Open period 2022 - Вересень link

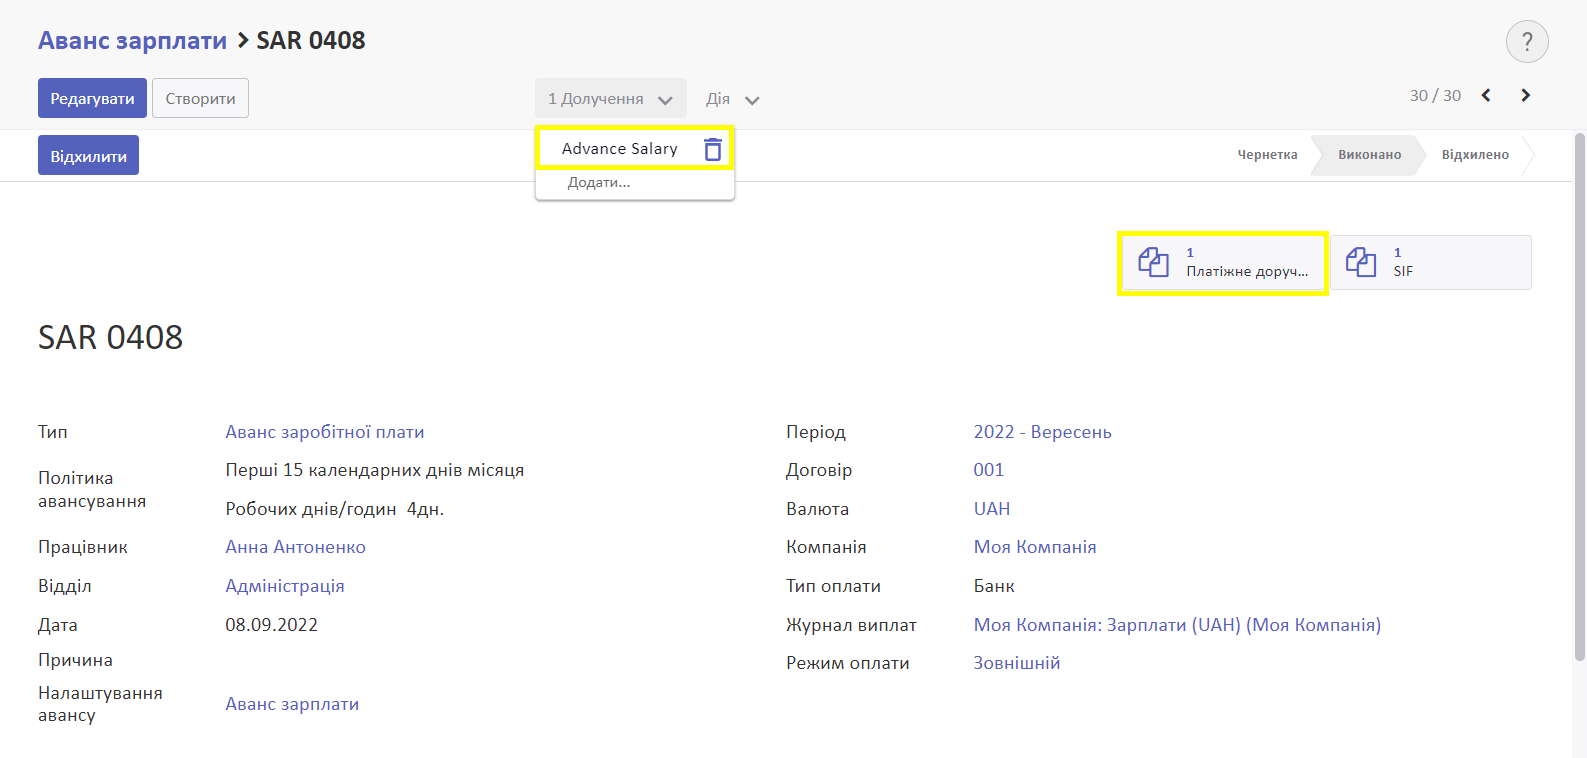pos(1042,432)
